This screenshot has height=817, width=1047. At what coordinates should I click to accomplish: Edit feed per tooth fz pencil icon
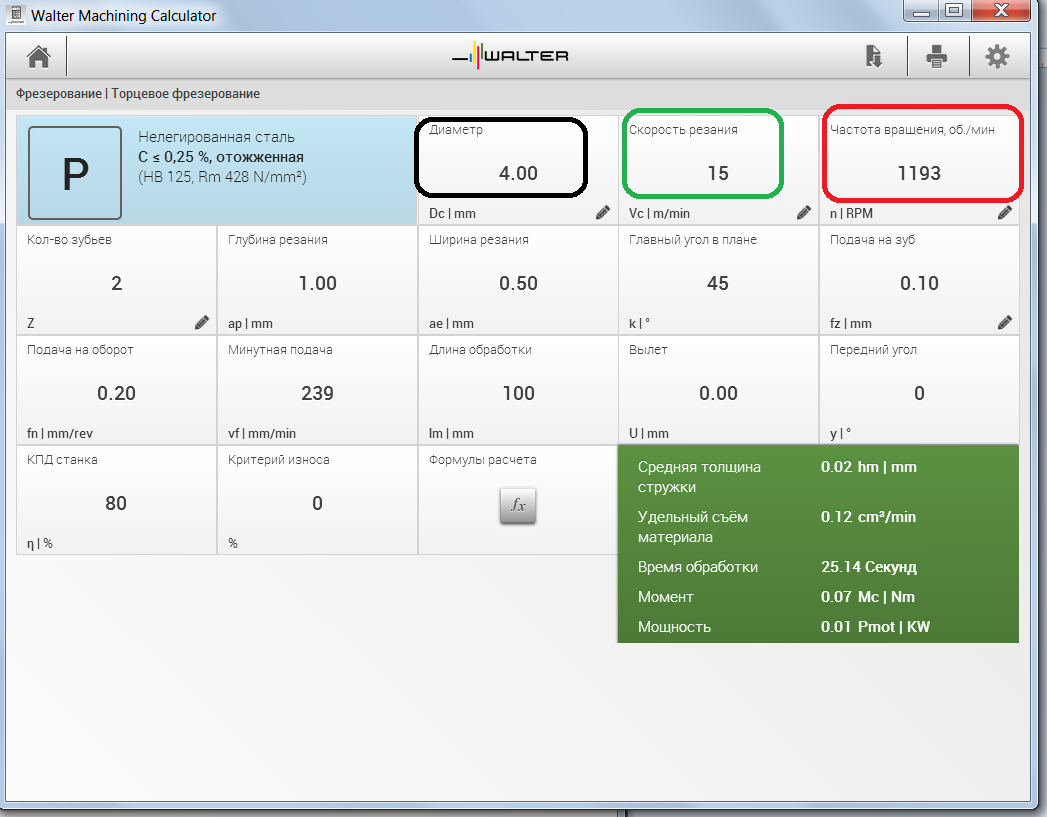pos(1005,322)
